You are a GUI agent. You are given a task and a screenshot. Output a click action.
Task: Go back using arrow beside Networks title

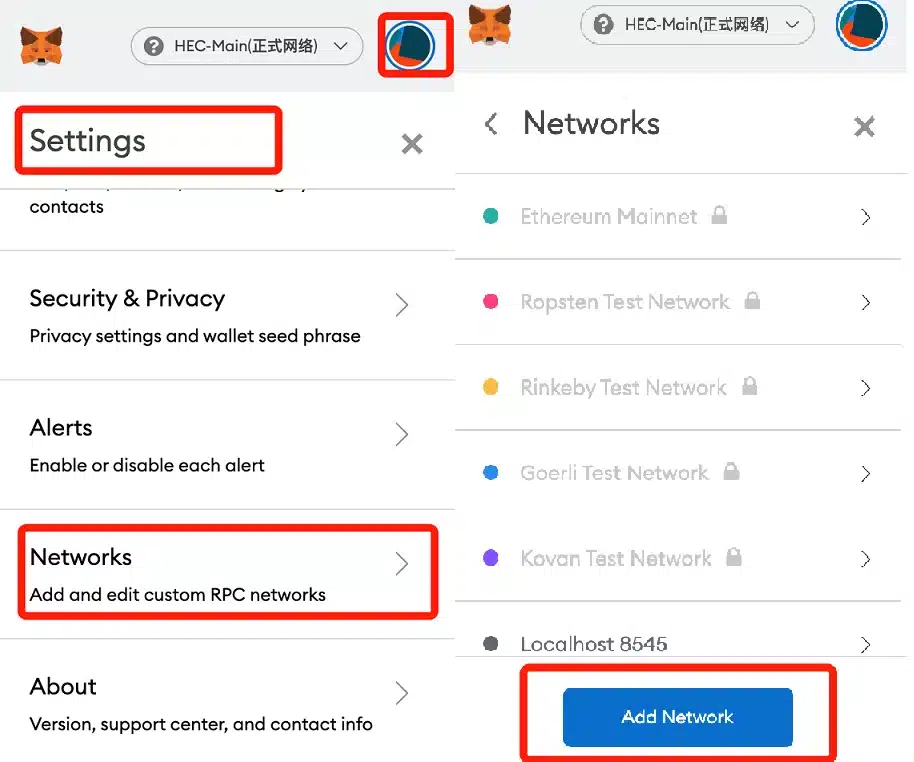[491, 124]
